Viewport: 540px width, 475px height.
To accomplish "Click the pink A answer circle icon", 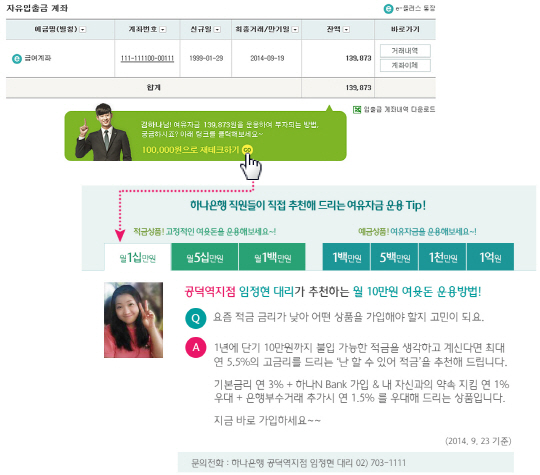I will pos(196,347).
